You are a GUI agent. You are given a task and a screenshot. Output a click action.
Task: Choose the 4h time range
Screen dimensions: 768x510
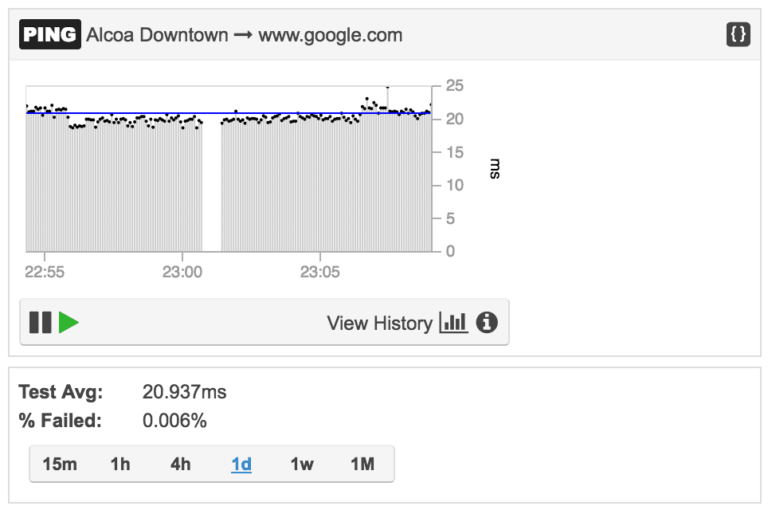point(180,464)
